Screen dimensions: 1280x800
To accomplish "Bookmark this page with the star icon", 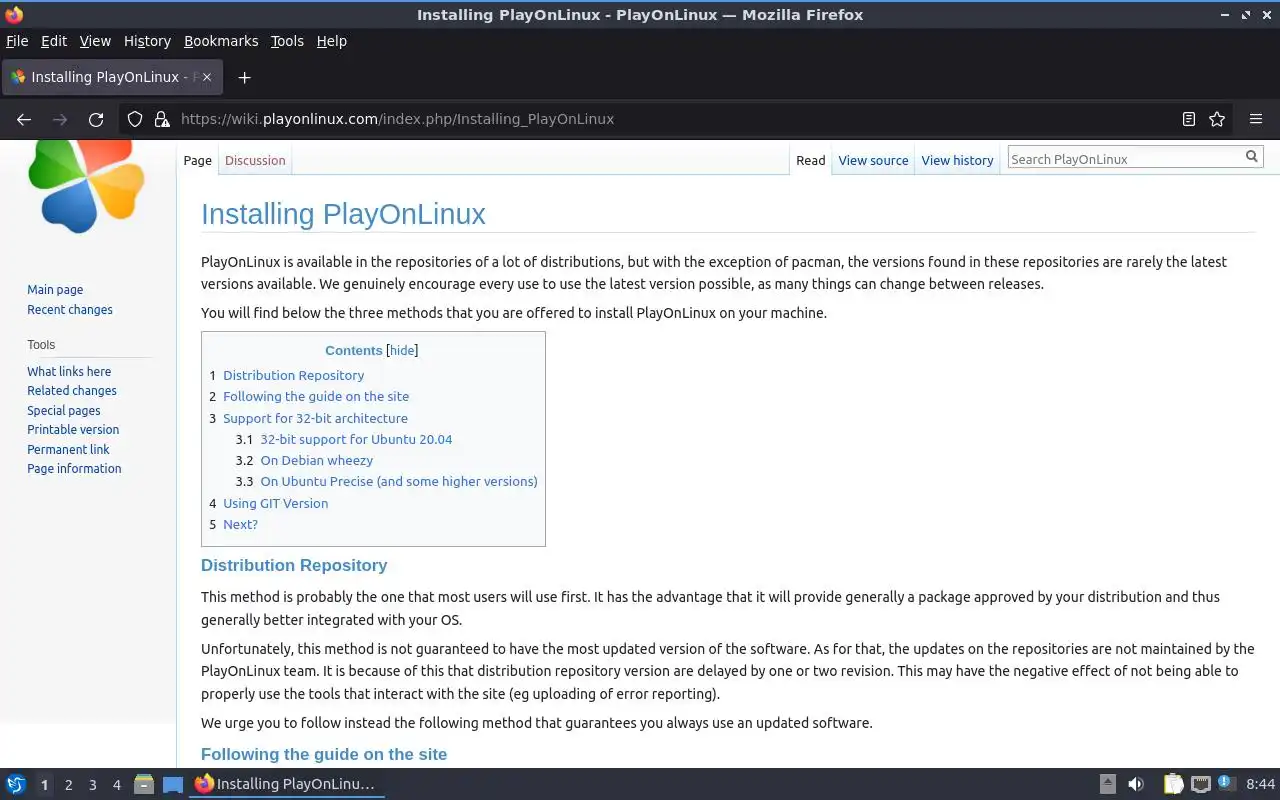I will (x=1217, y=119).
